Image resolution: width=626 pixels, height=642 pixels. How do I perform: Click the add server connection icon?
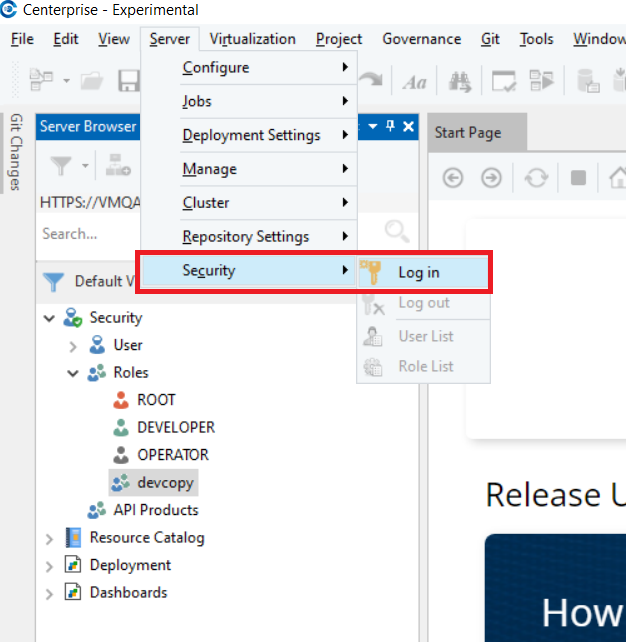(x=118, y=165)
